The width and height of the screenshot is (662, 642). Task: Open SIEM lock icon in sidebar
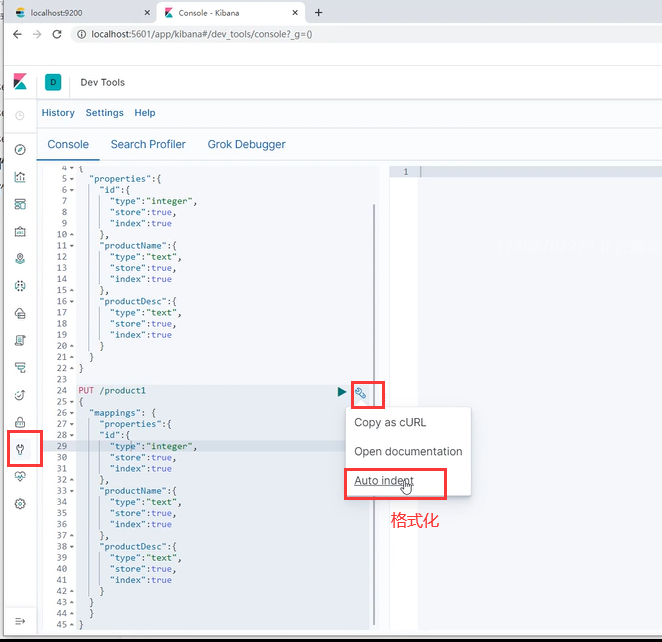click(x=20, y=422)
